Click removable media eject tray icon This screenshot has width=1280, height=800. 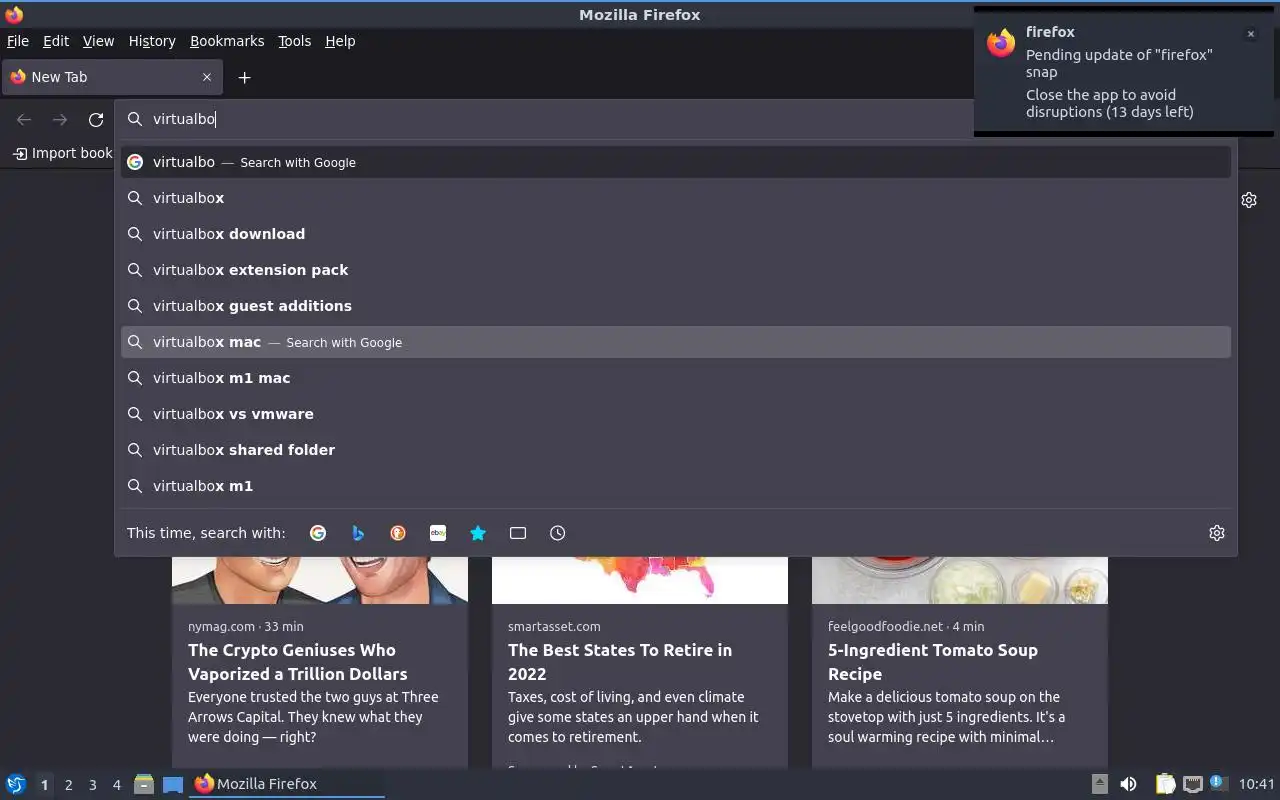tap(1099, 784)
